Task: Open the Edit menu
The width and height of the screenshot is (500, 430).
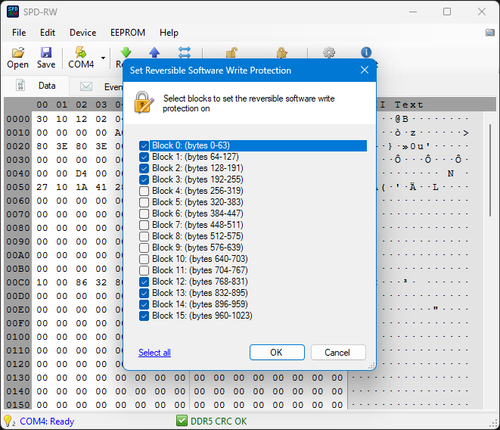Action: 47,33
